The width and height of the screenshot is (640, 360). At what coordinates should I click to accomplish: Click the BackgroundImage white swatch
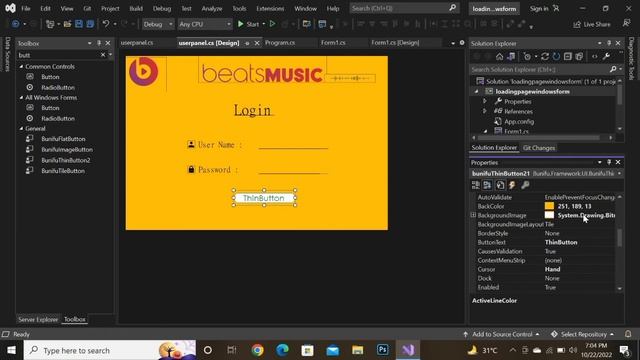549,215
